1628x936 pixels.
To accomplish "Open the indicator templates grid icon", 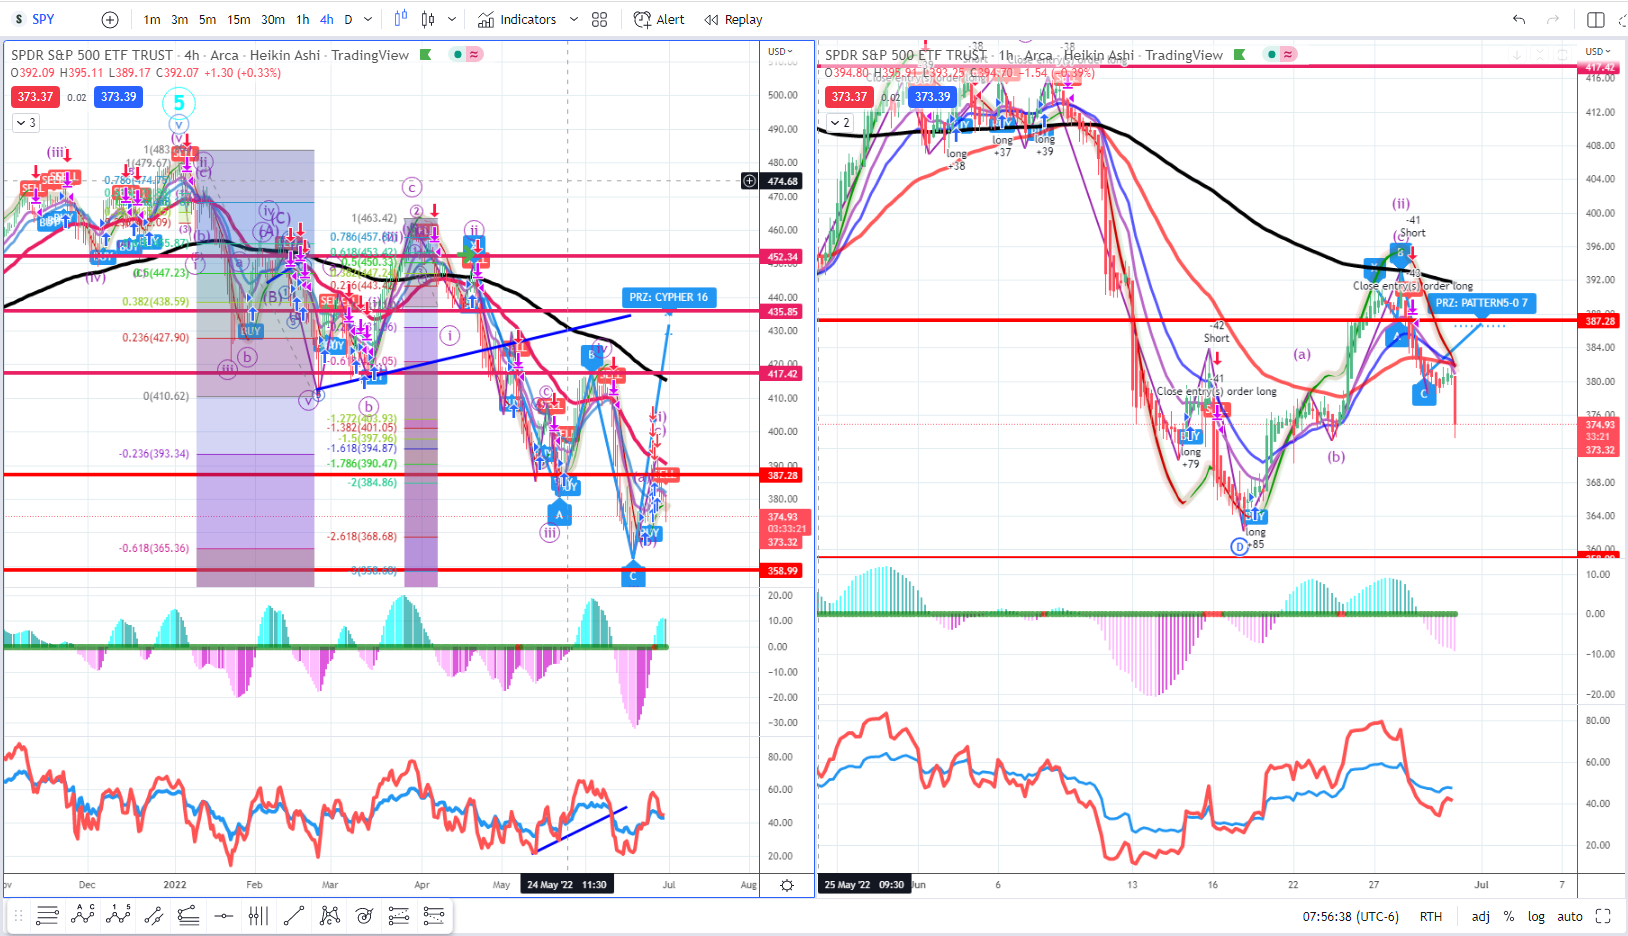I will (x=600, y=19).
